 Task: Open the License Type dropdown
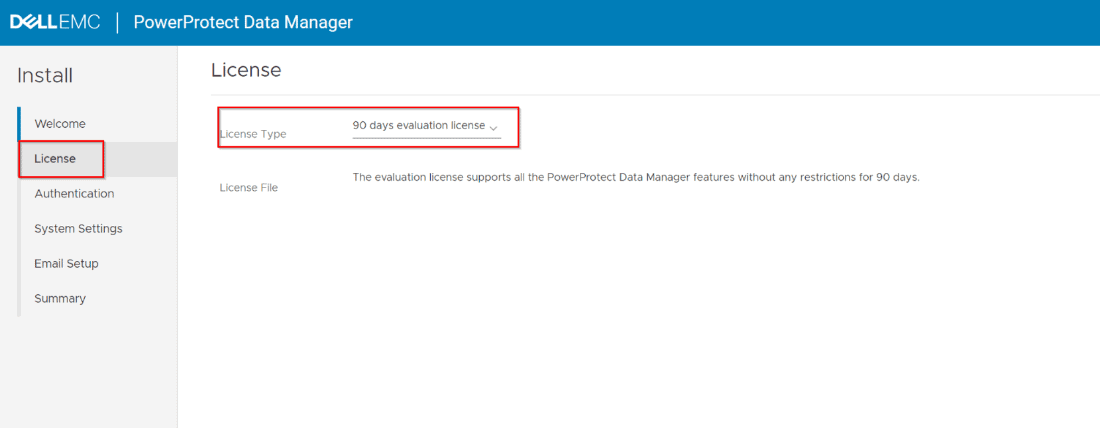[x=427, y=126]
